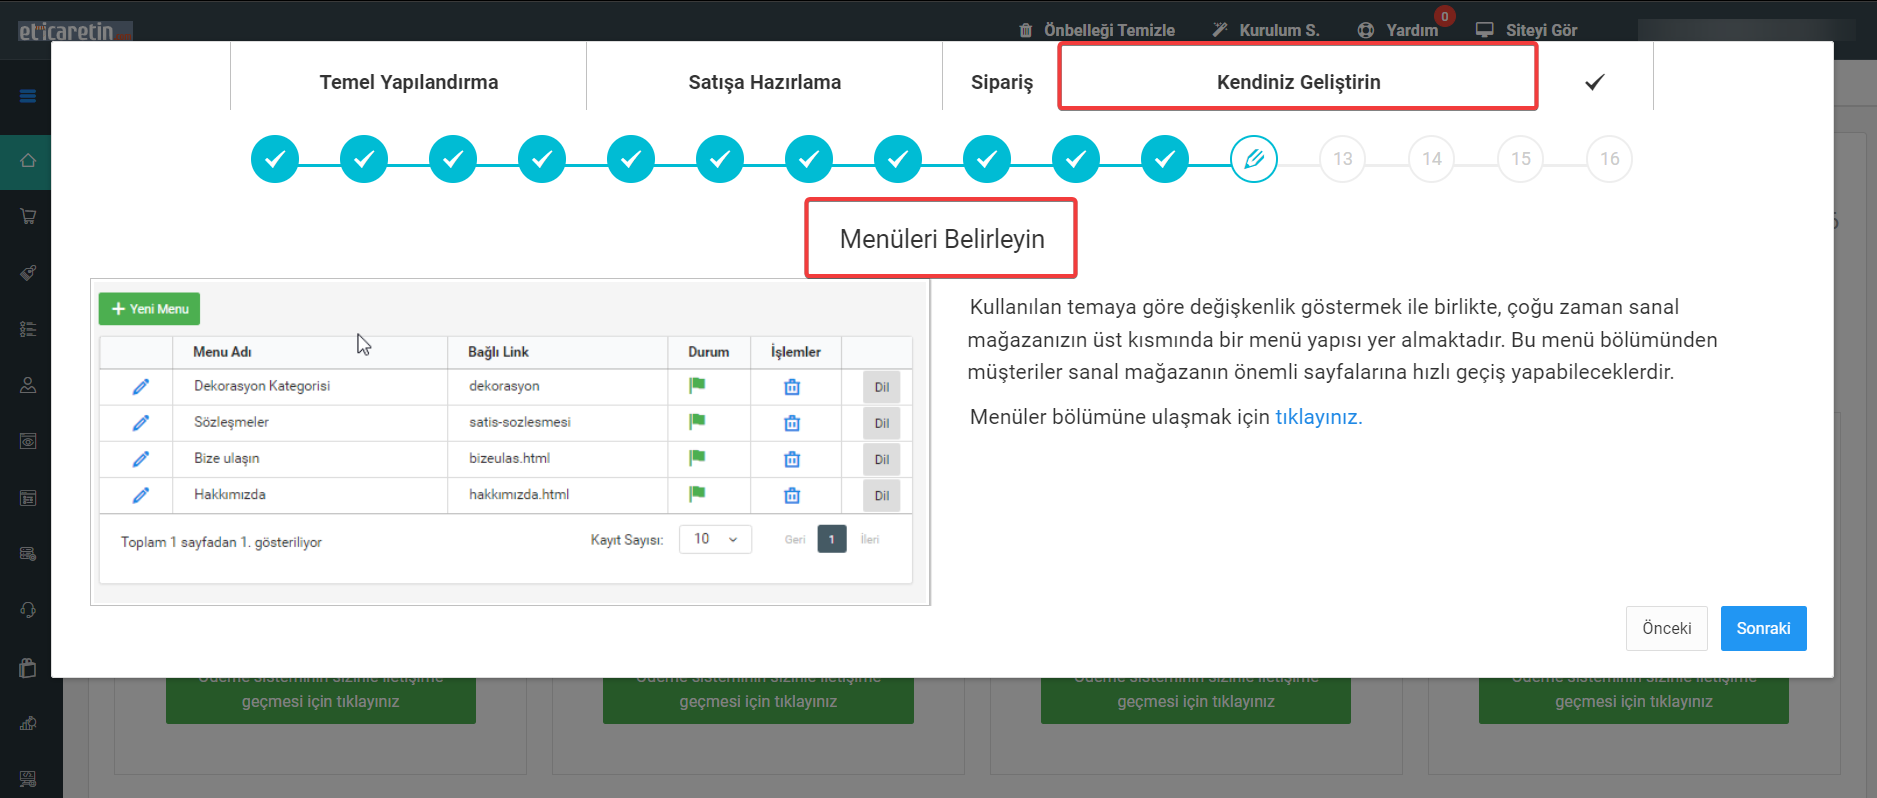Follow the tıklayınız link to menus
Viewport: 1877px width, 798px height.
(1318, 417)
